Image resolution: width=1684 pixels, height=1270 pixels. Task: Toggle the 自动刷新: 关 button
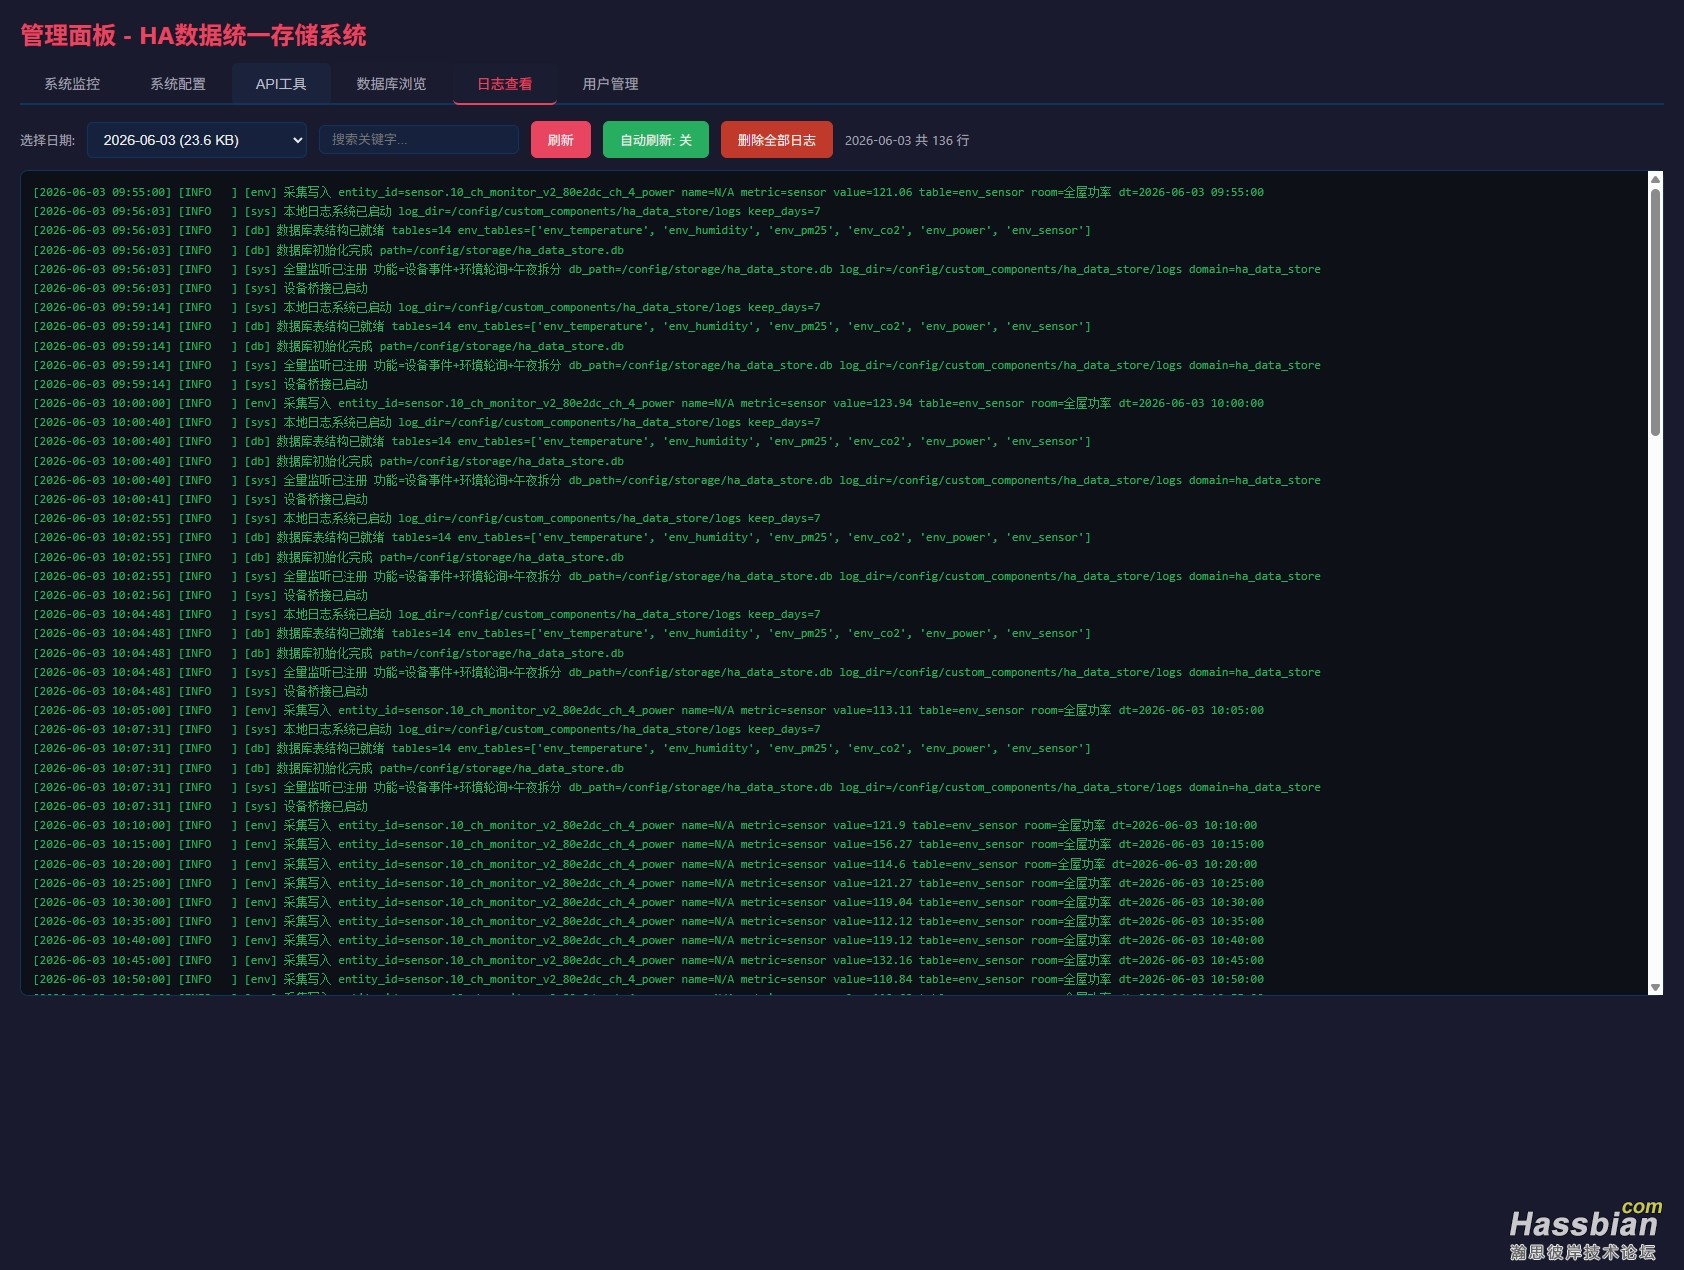pyautogui.click(x=656, y=140)
